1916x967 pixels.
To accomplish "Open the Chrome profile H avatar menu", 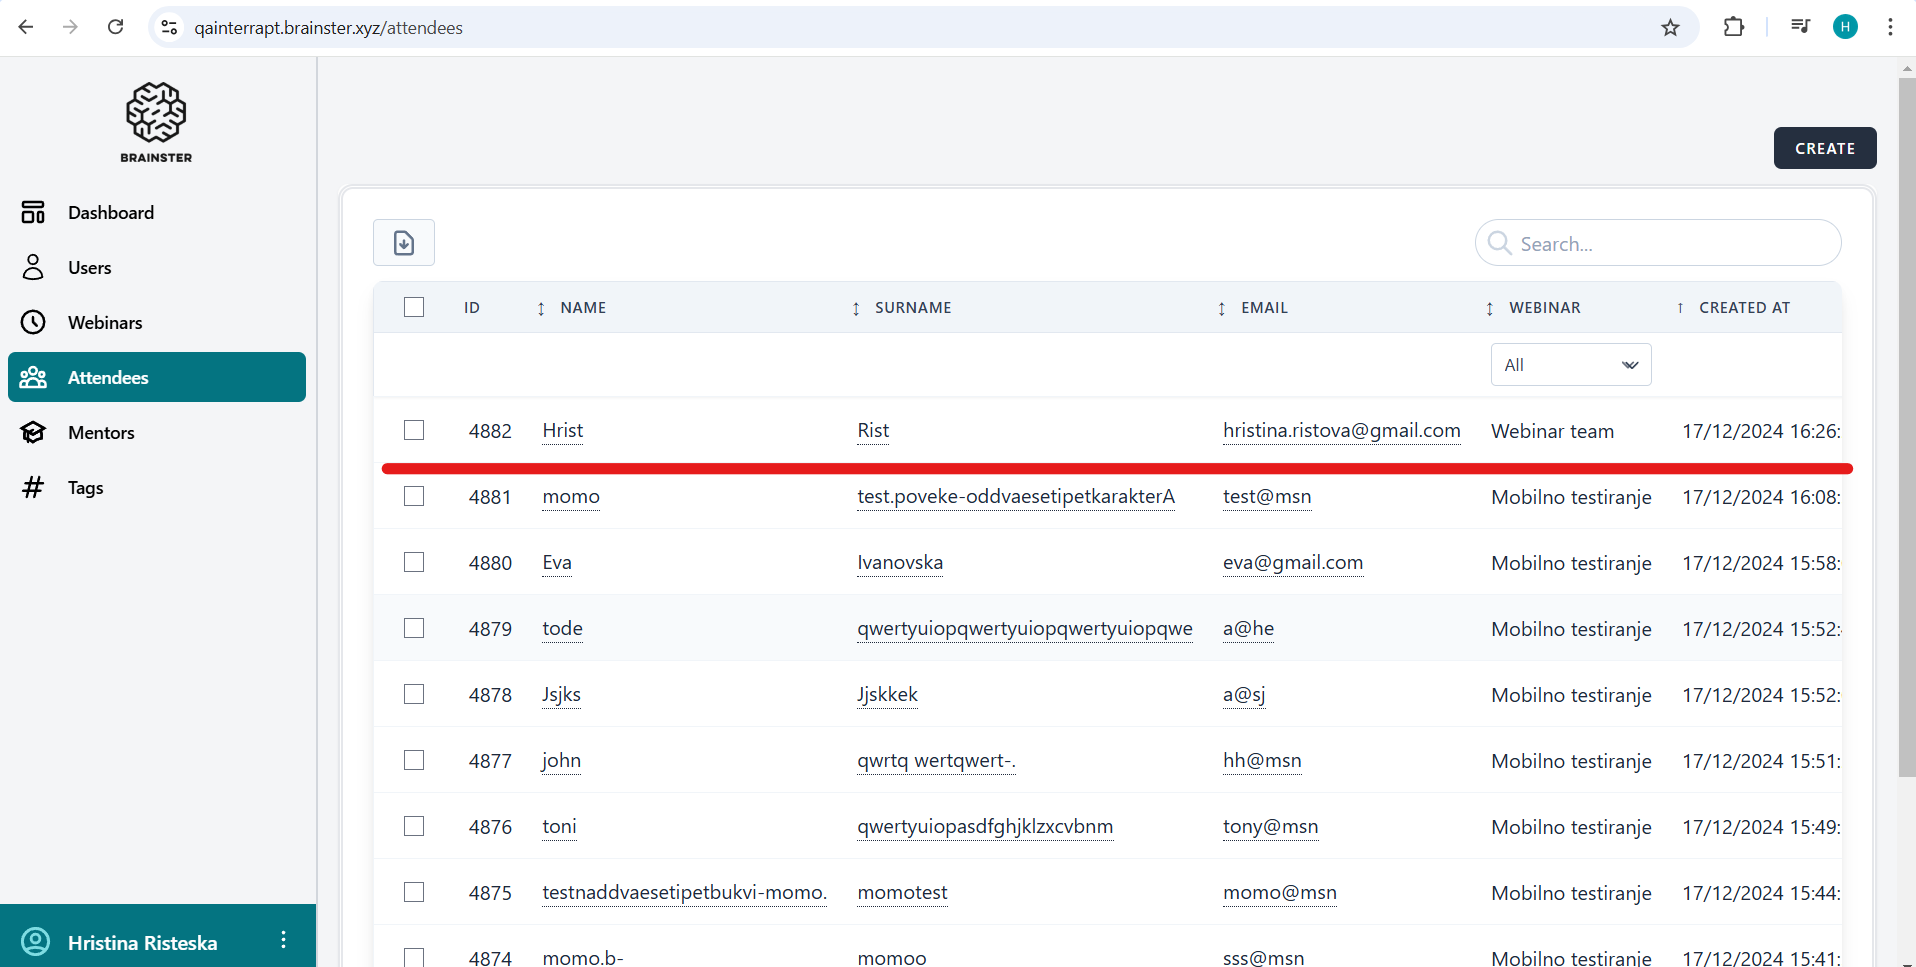I will coord(1845,28).
